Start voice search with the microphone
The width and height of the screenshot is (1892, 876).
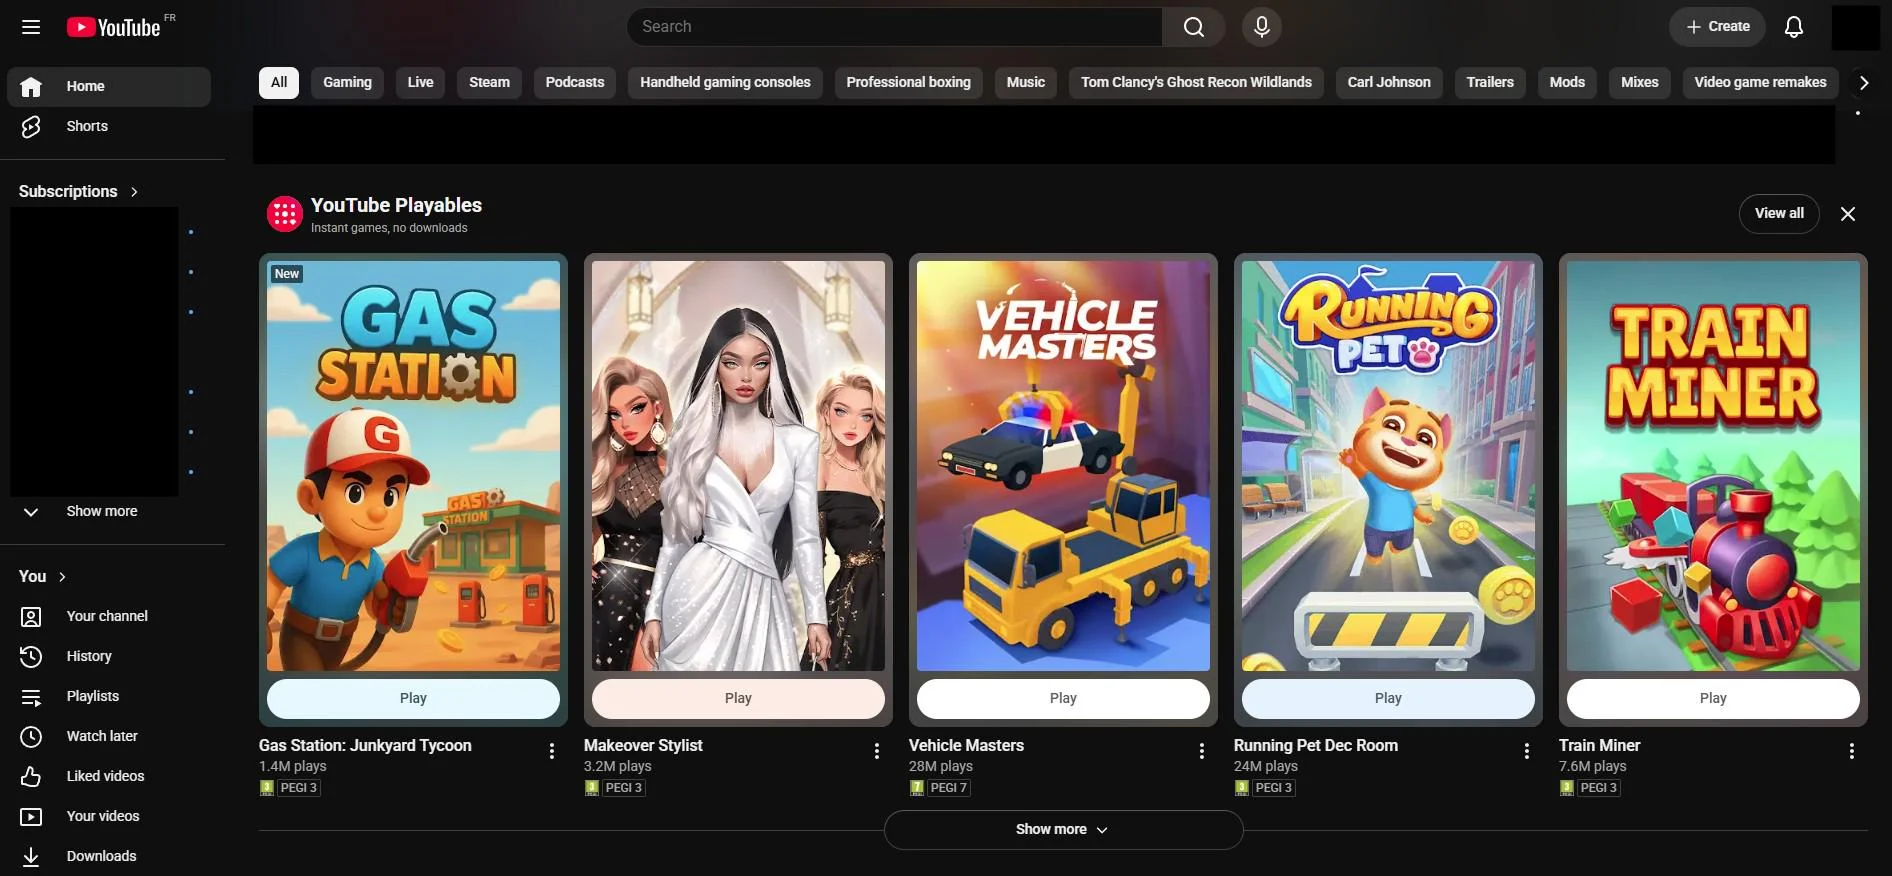(1262, 27)
